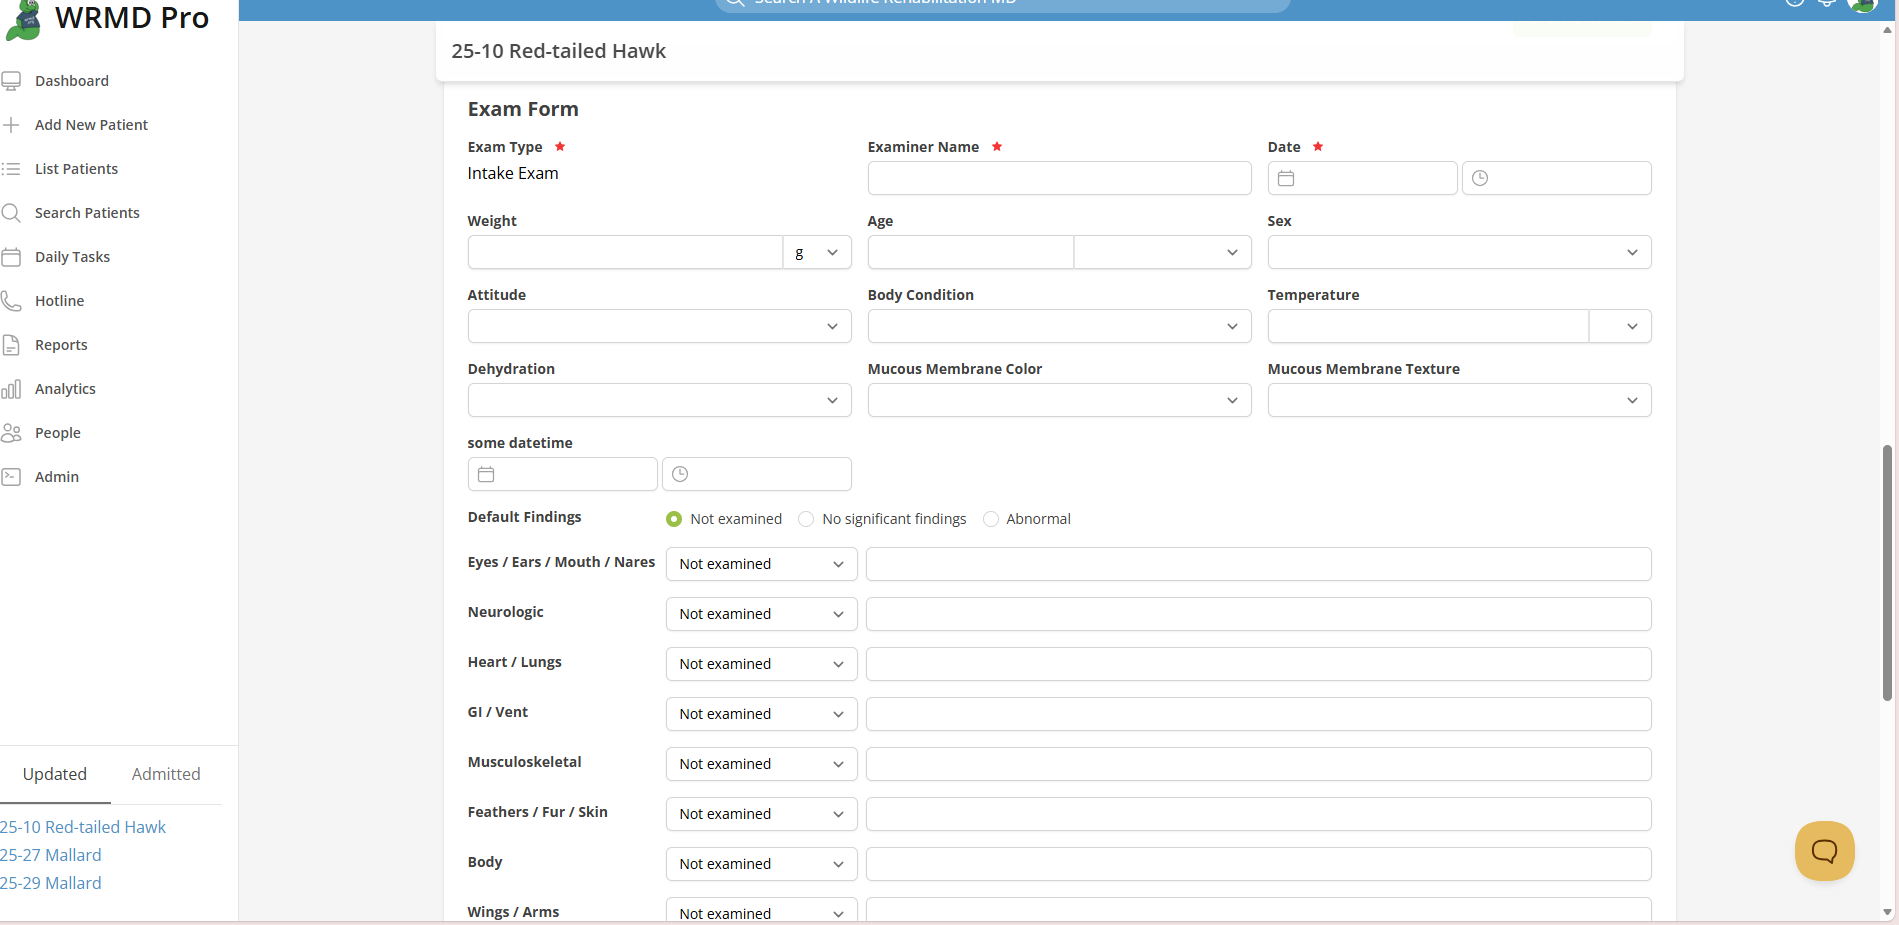Click the Heart / Lungs notes text field
Image resolution: width=1899 pixels, height=925 pixels.
(x=1258, y=664)
